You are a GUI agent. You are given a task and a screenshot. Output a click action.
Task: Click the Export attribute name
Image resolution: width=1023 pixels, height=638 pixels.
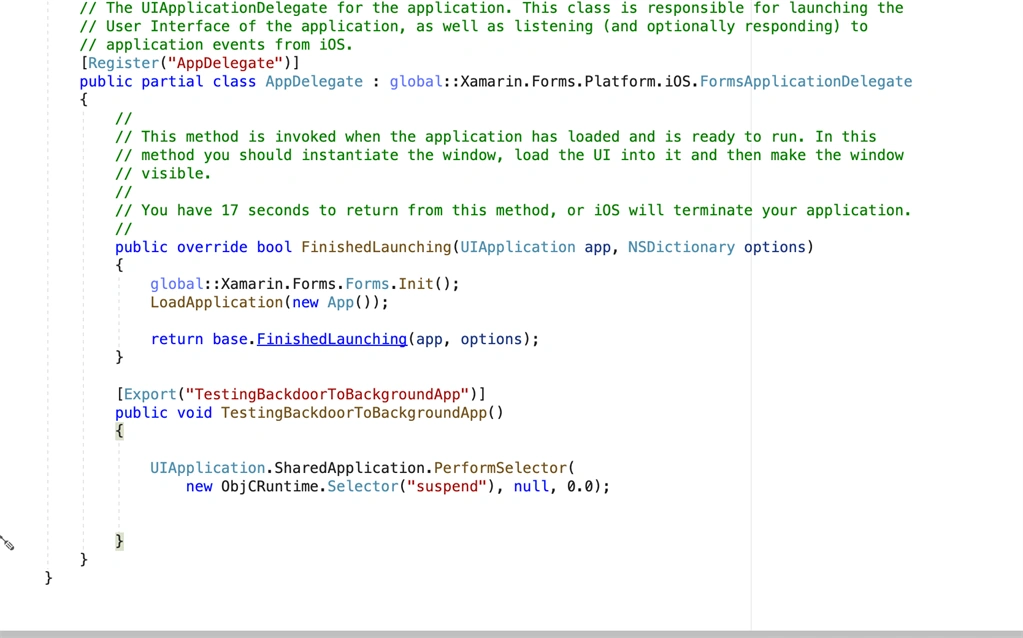pyautogui.click(x=150, y=395)
